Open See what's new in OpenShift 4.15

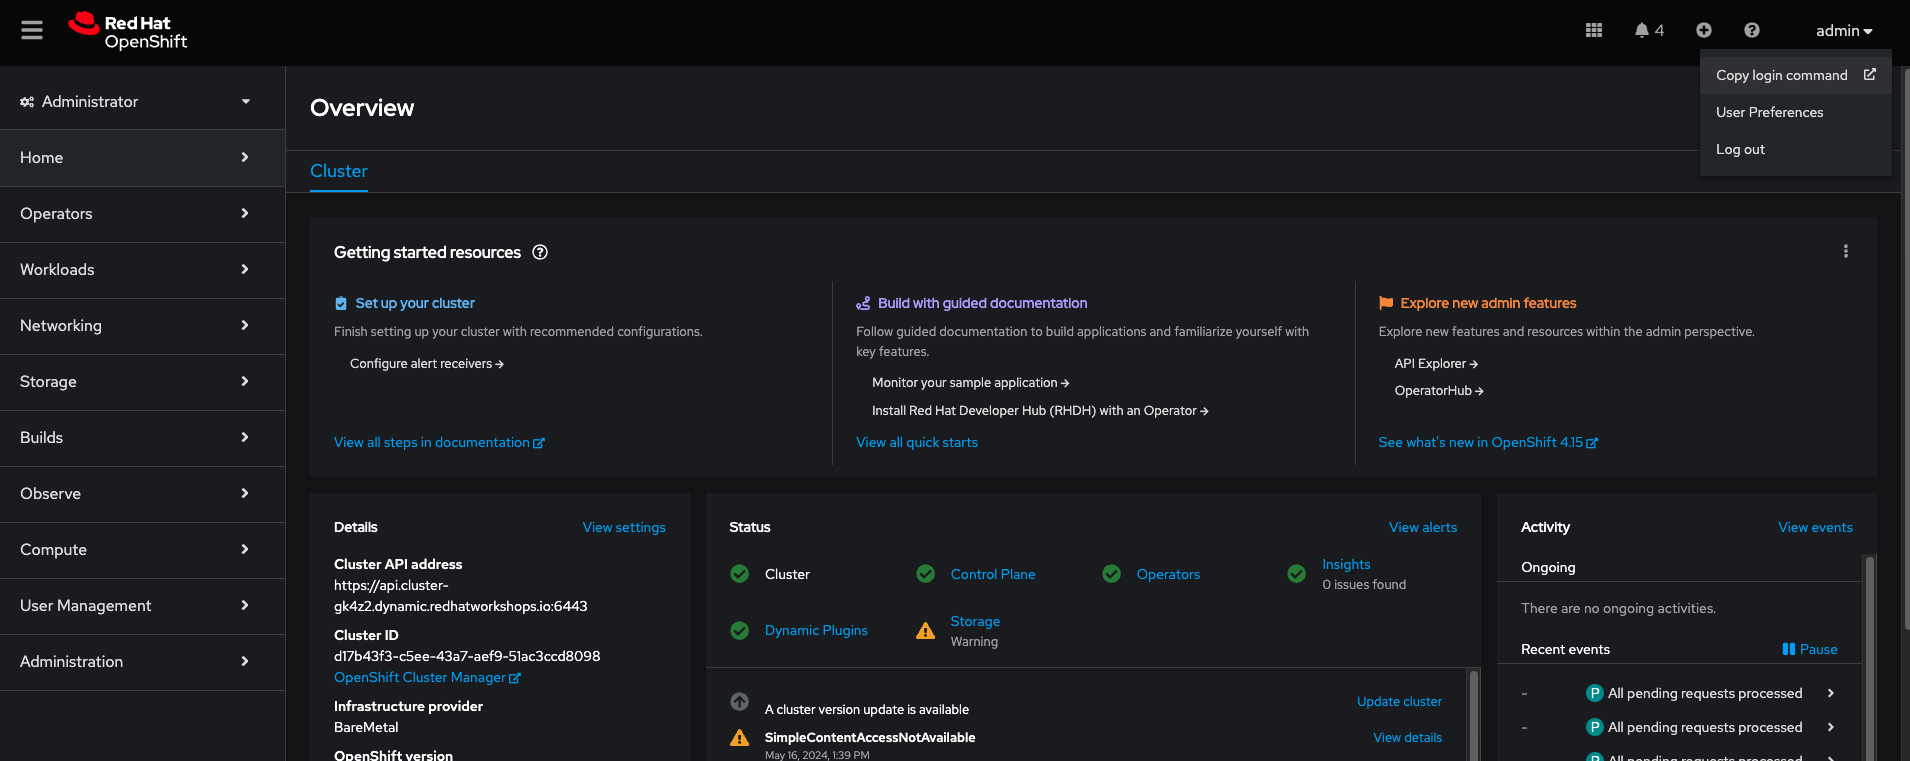pyautogui.click(x=1488, y=442)
